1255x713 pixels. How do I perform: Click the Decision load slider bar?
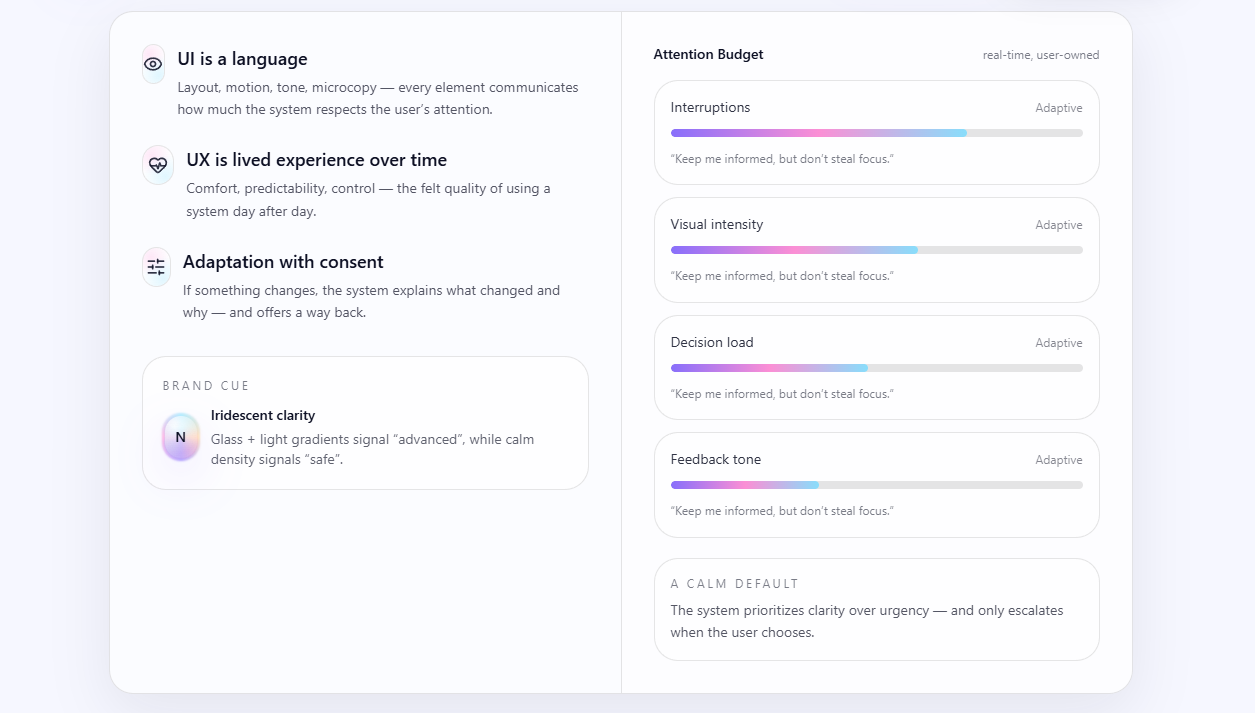click(x=876, y=368)
